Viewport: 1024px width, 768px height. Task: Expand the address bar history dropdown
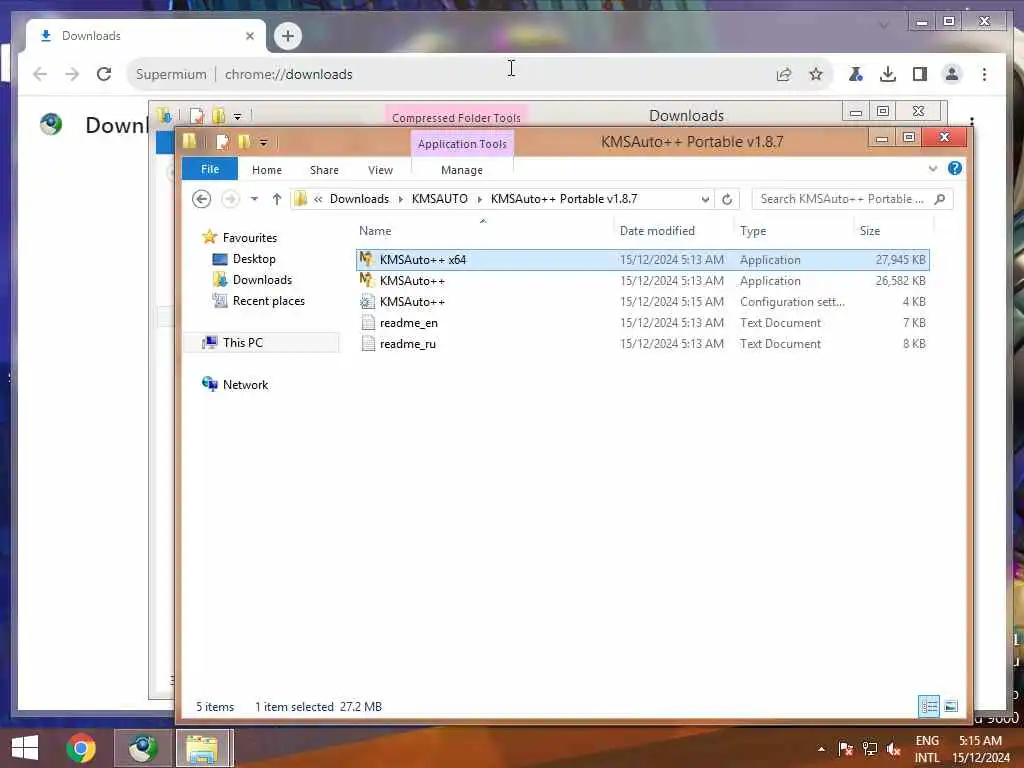click(705, 199)
